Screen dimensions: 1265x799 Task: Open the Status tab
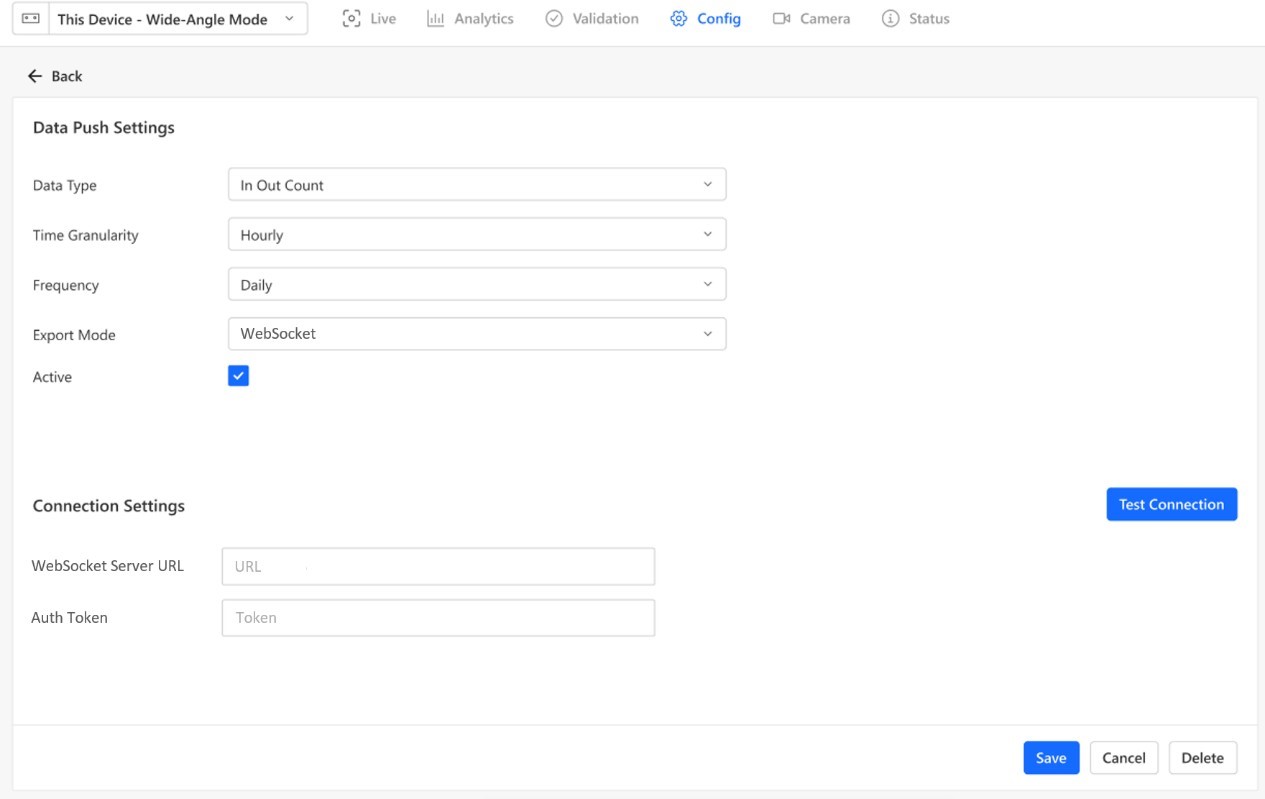point(916,18)
